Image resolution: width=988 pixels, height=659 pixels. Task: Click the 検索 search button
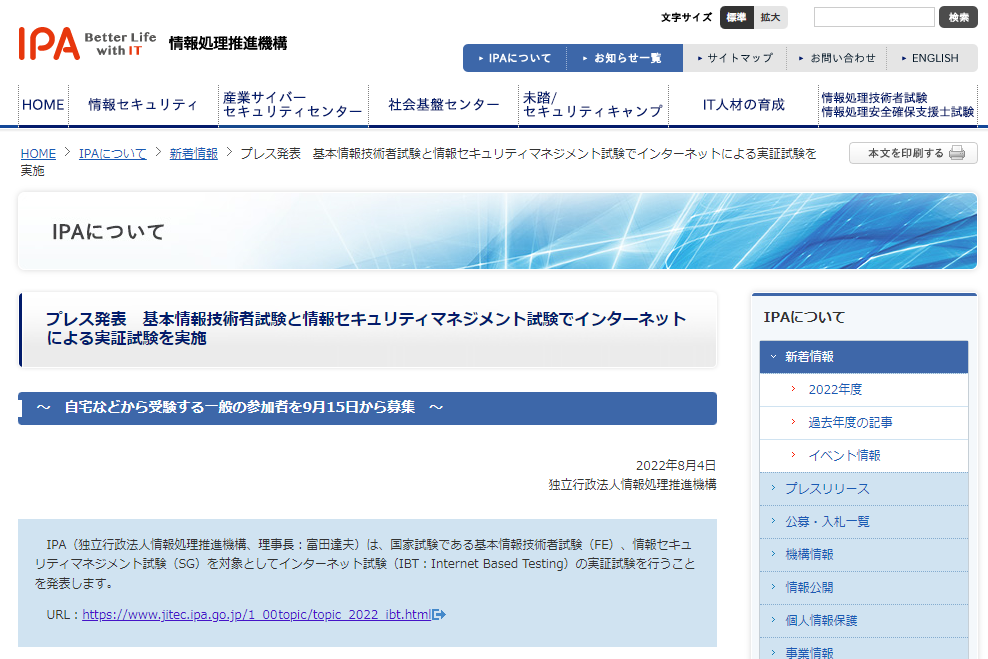[957, 17]
